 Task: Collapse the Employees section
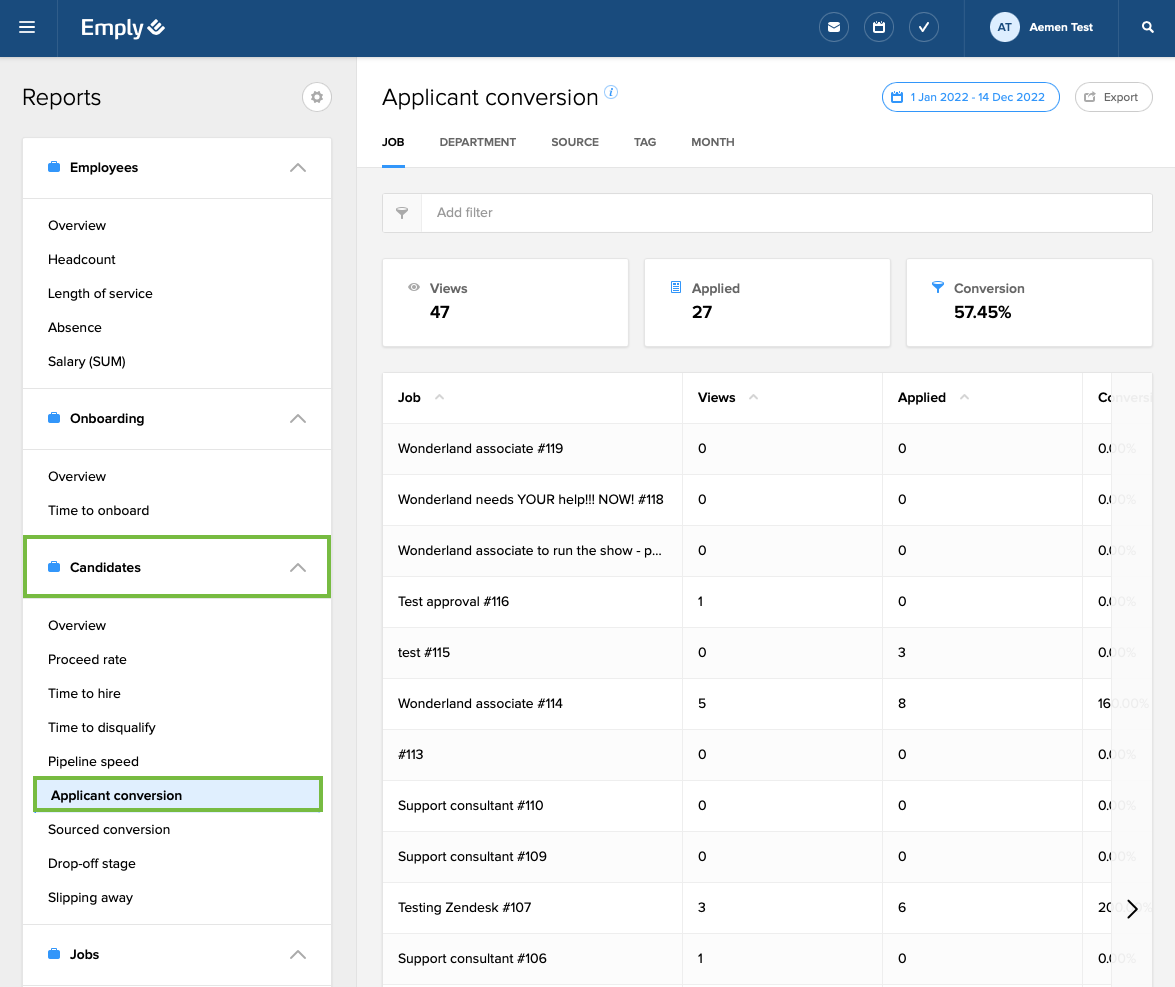click(x=297, y=168)
